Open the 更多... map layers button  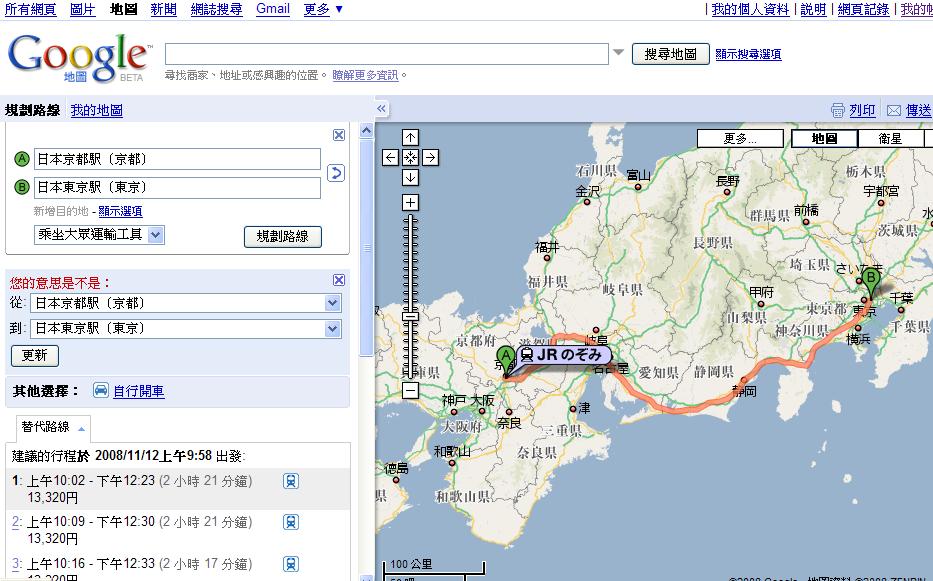click(x=740, y=139)
